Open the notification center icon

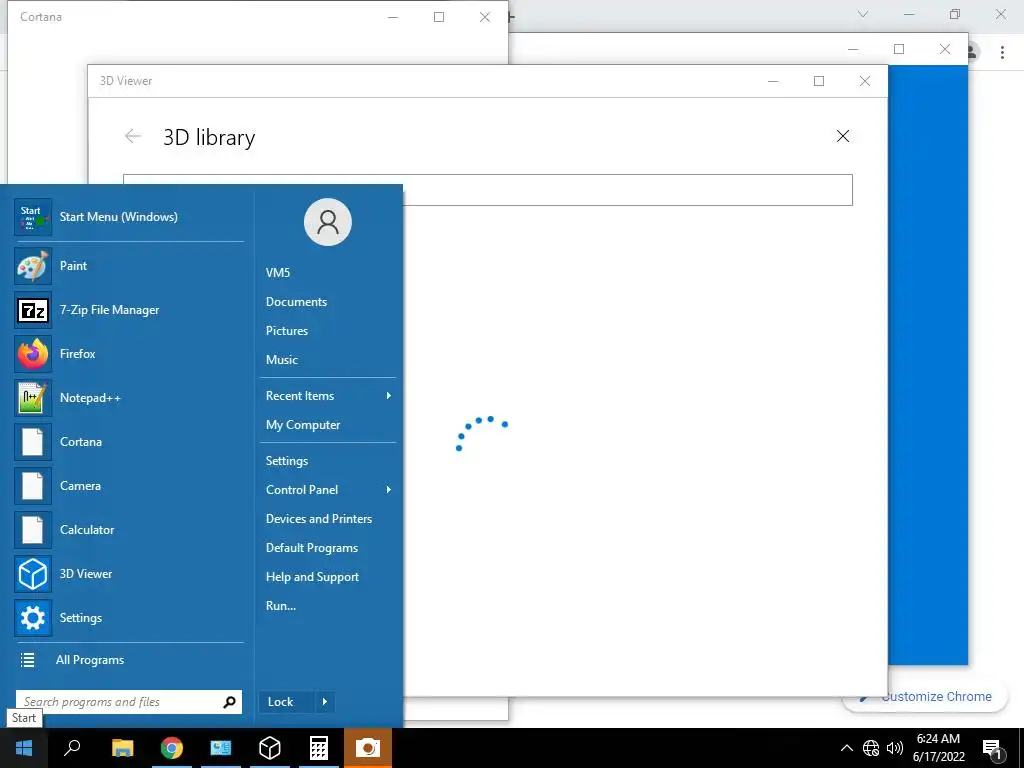coord(992,748)
